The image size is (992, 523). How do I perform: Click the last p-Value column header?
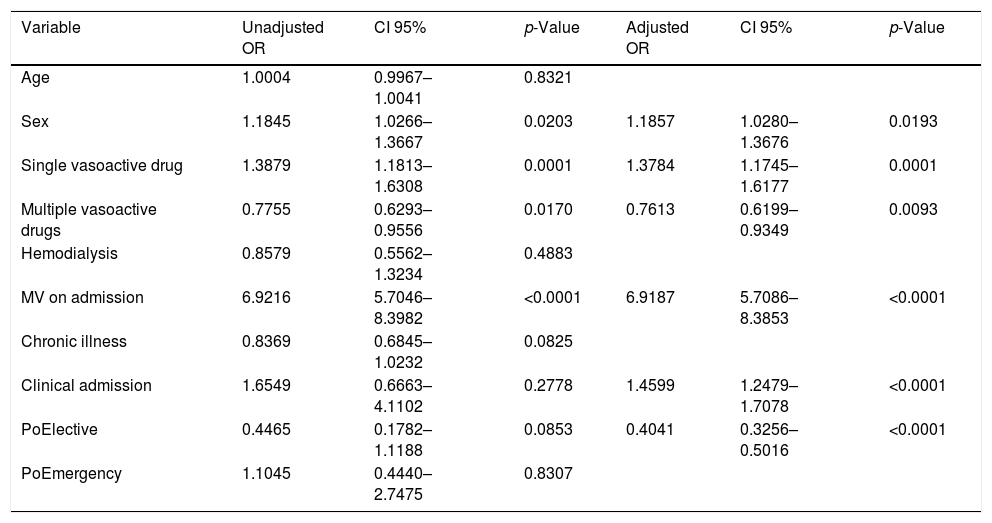916,28
